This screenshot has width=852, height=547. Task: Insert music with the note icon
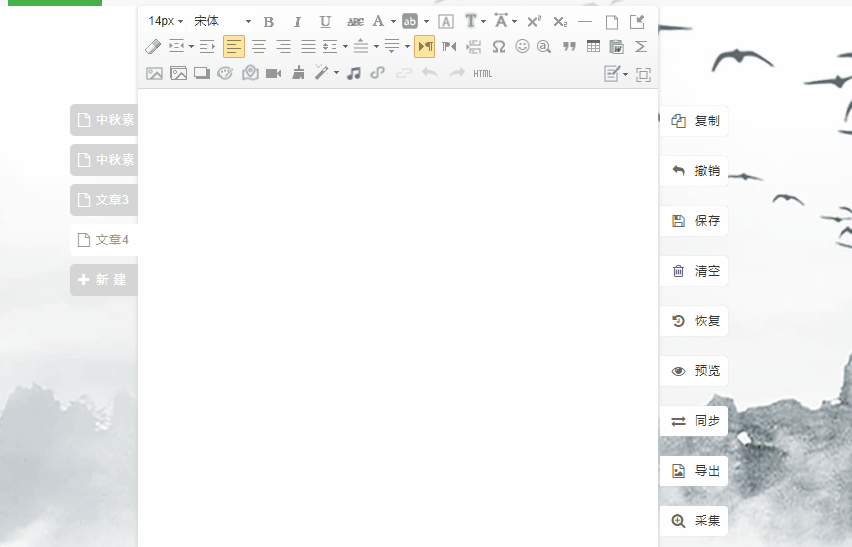pos(354,73)
